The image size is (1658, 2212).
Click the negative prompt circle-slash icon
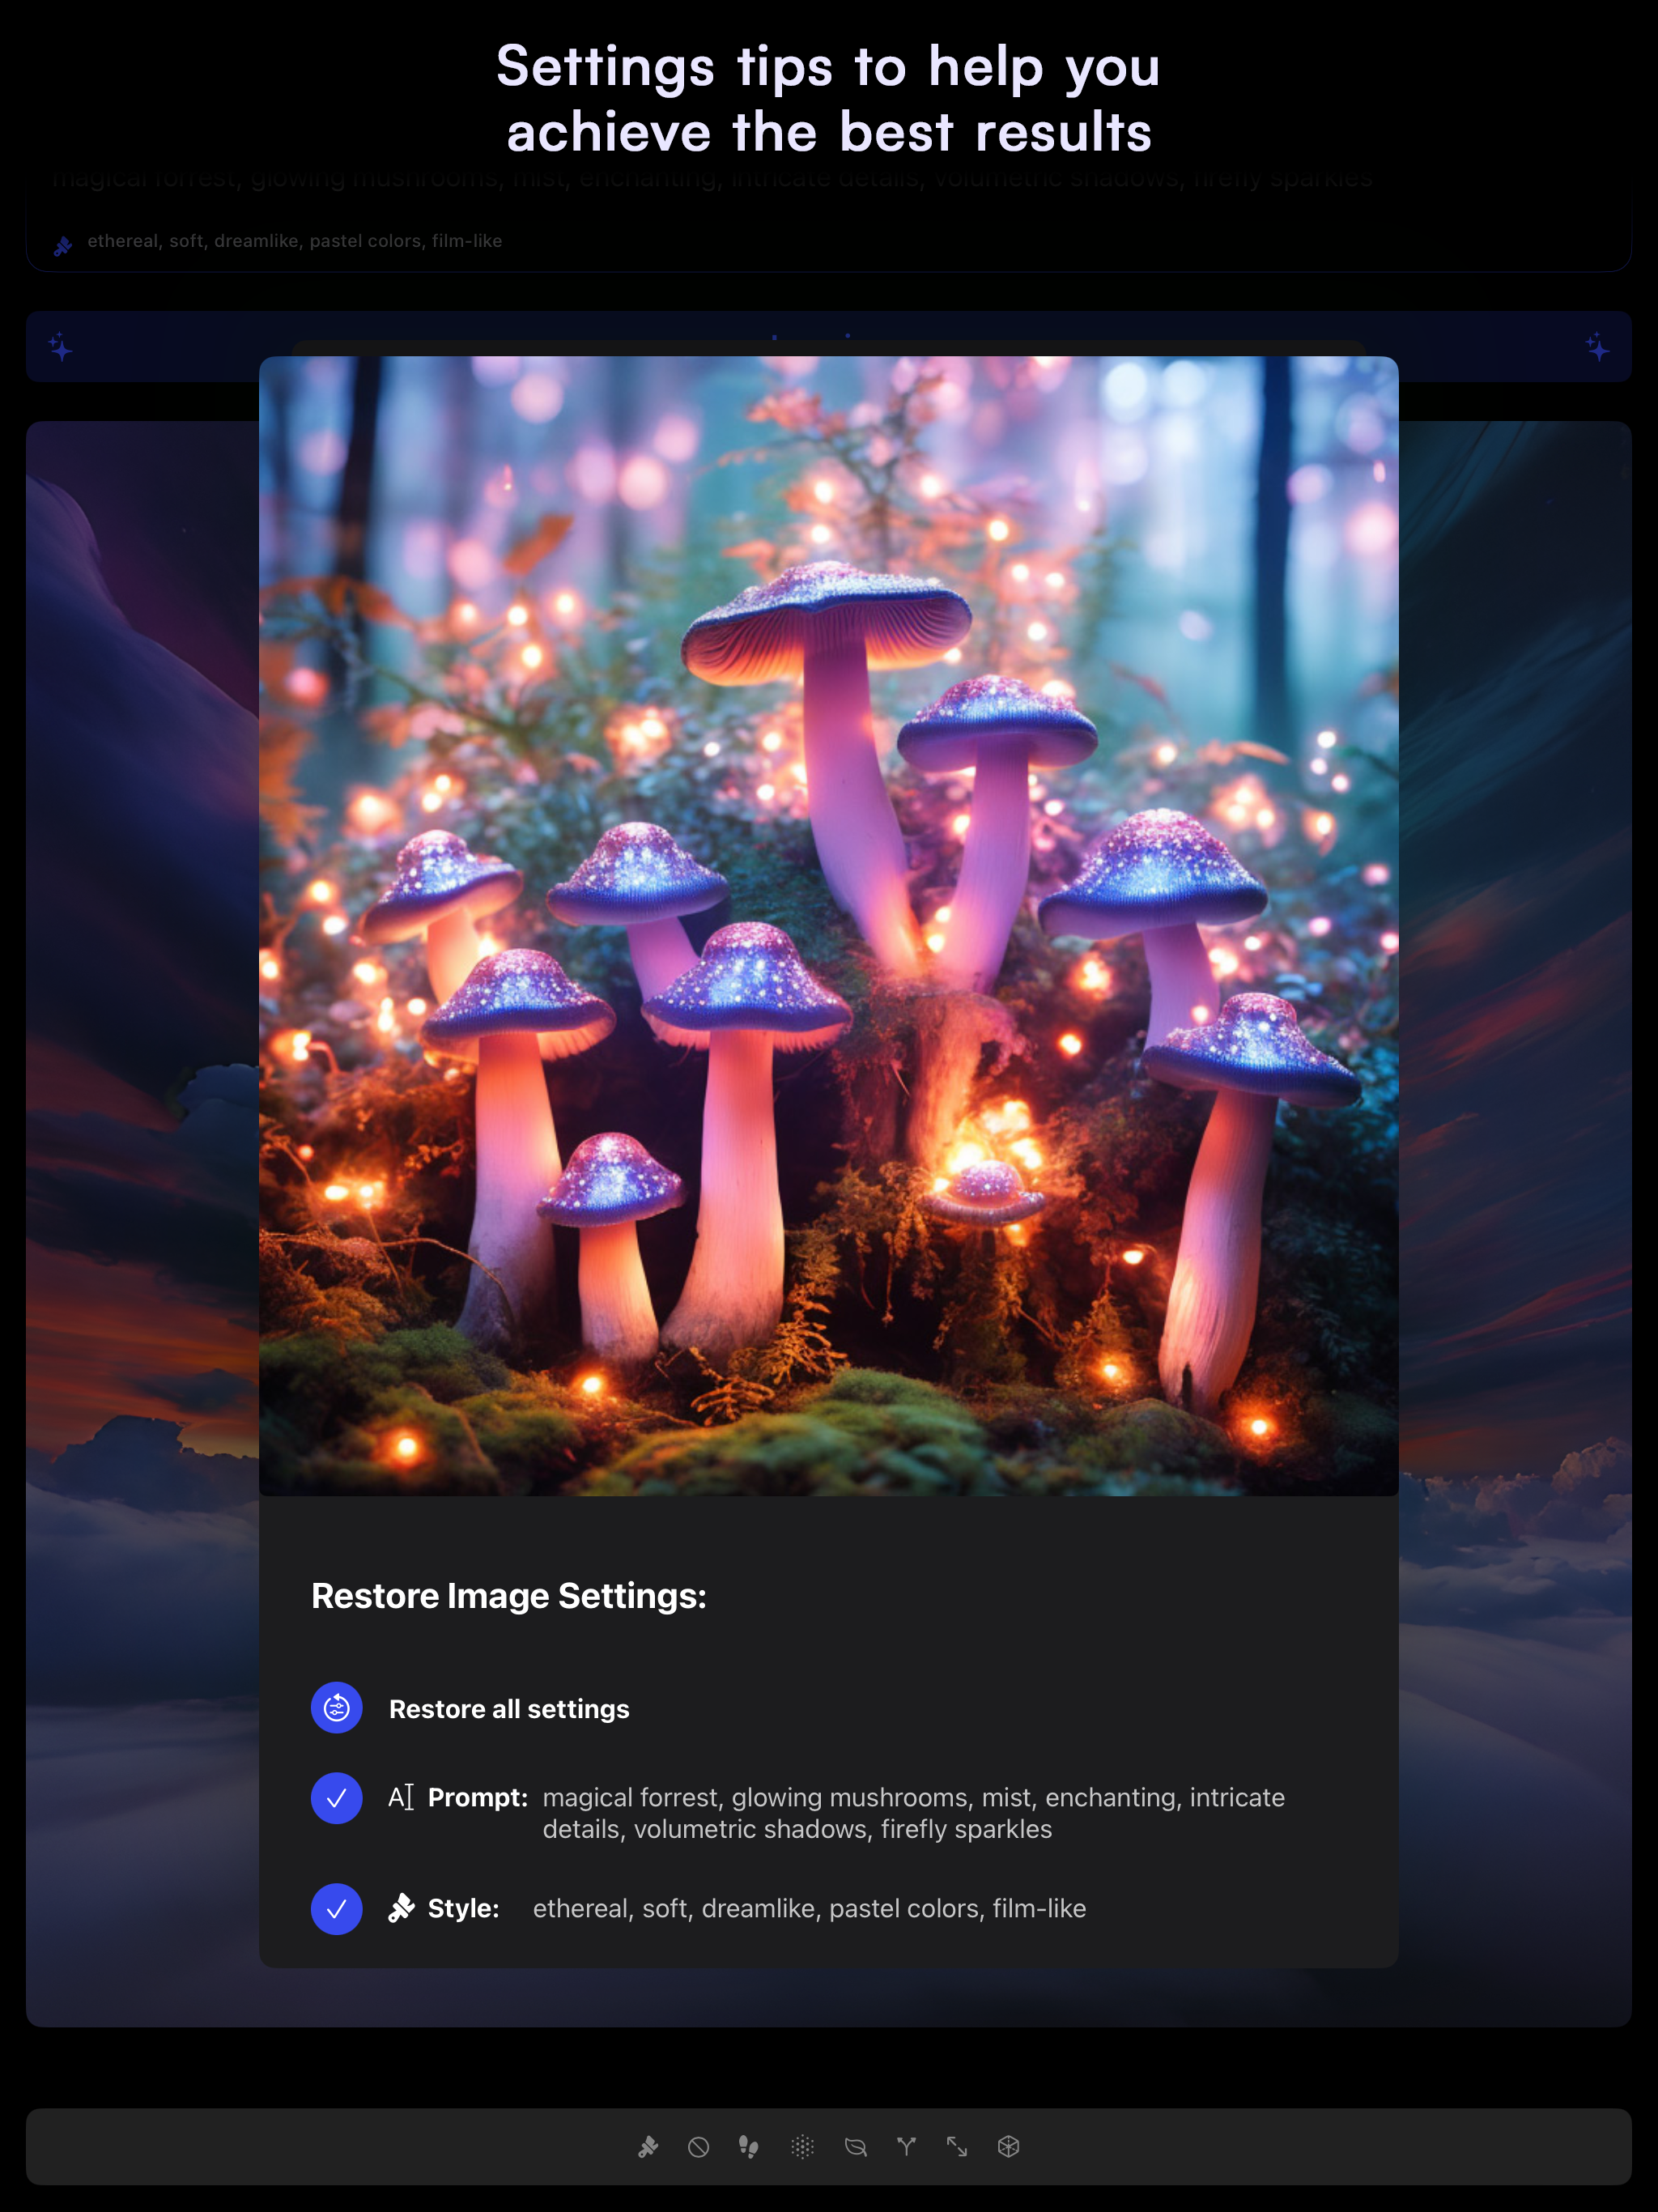(698, 2147)
